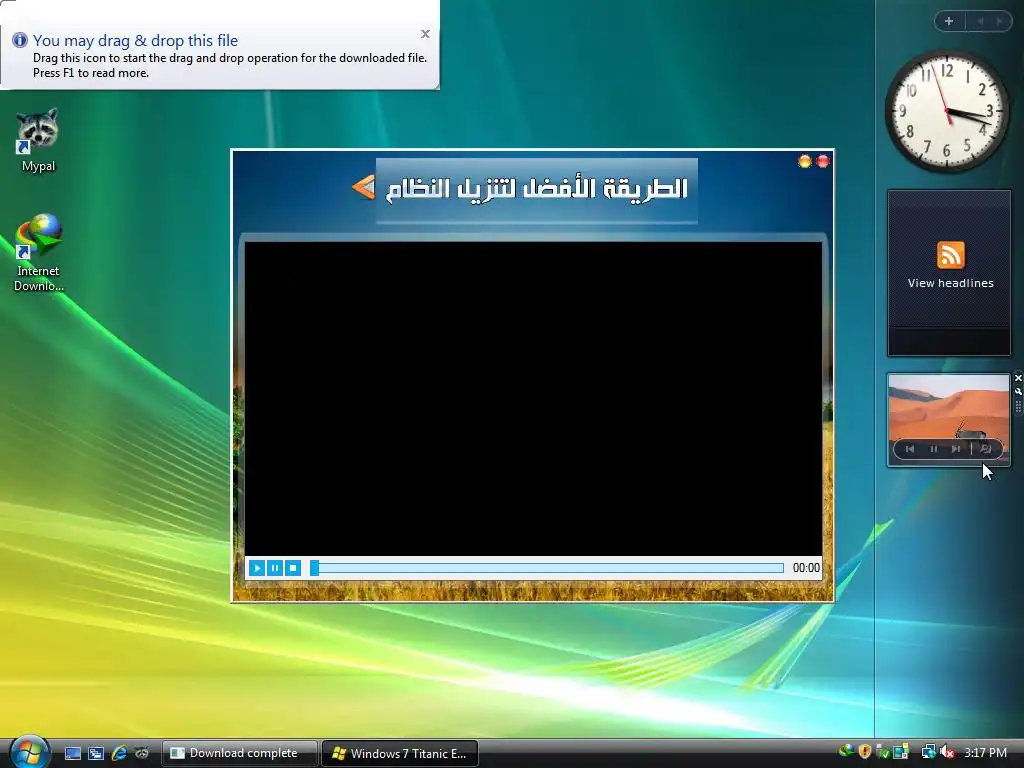Add a gadget with the plus button
This screenshot has width=1024, height=768.
[949, 21]
